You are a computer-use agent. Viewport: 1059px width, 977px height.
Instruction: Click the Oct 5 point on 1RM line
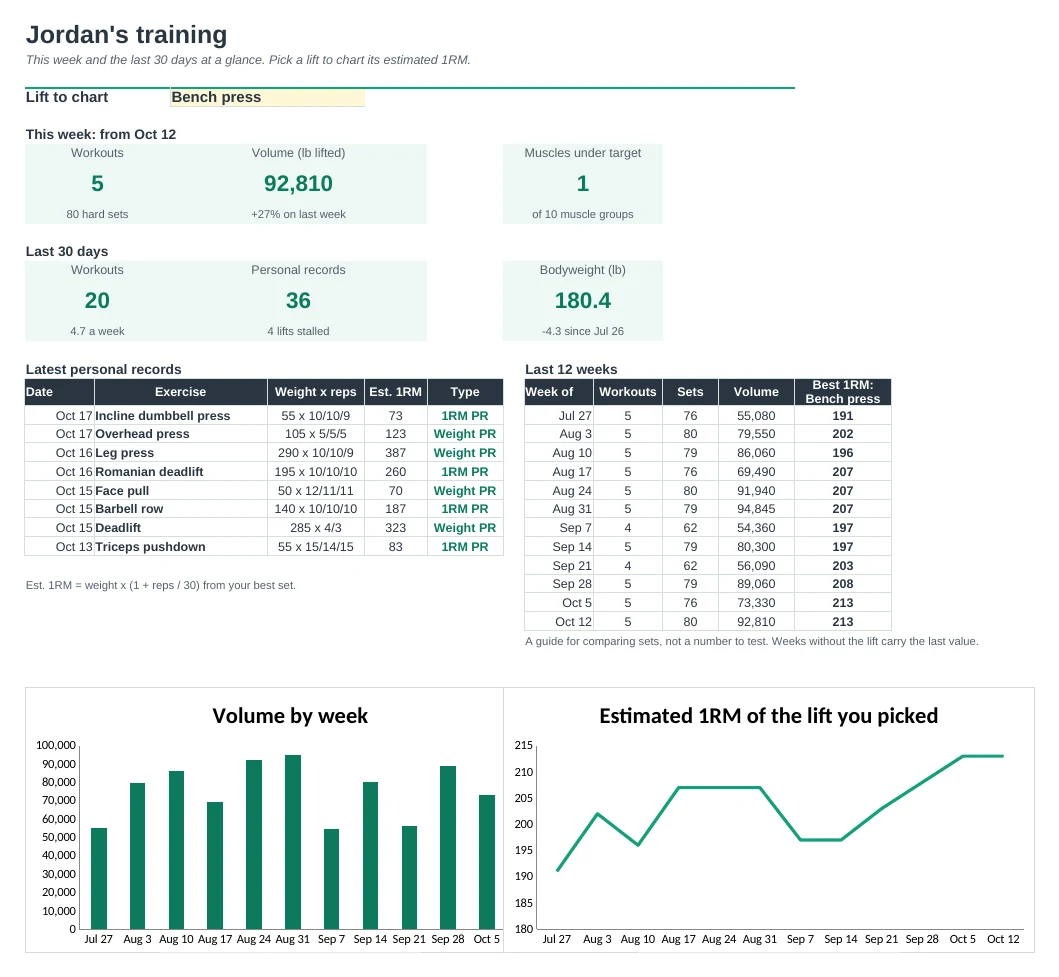(x=962, y=756)
